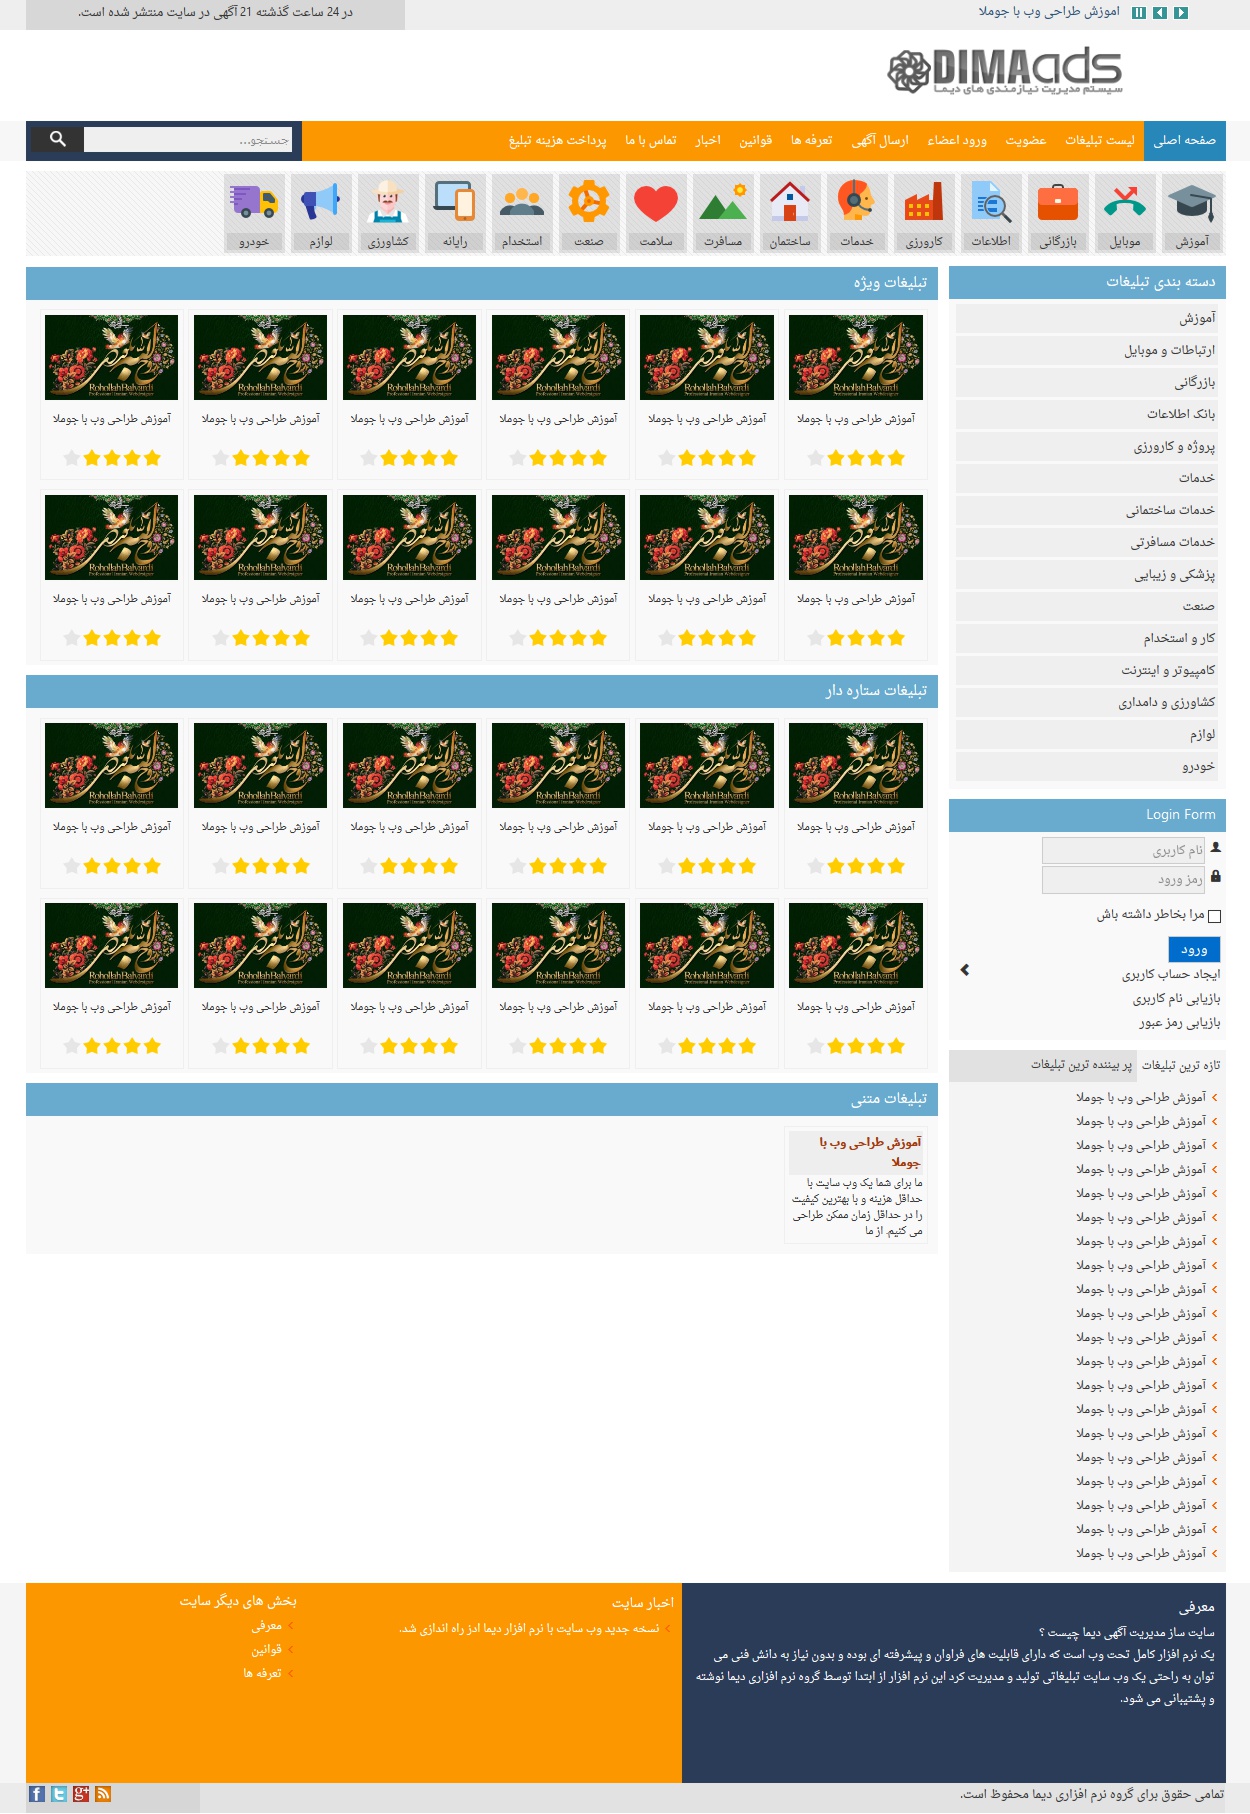Click the DIMAads site logo

coord(1005,72)
